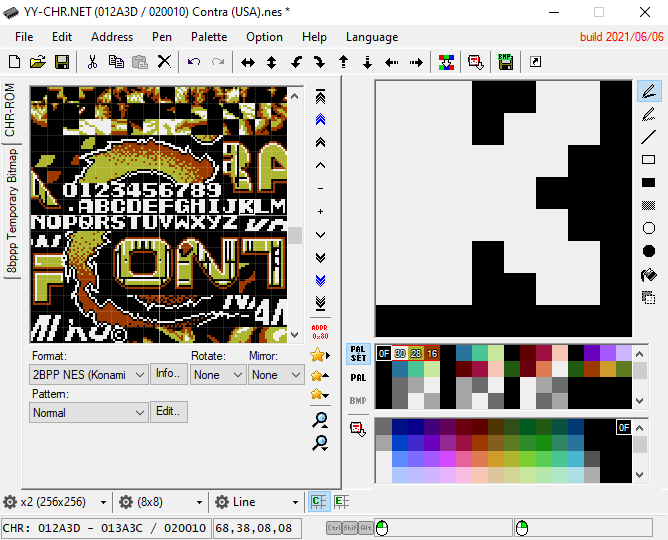Click the zoom in magnifier icon

point(320,420)
